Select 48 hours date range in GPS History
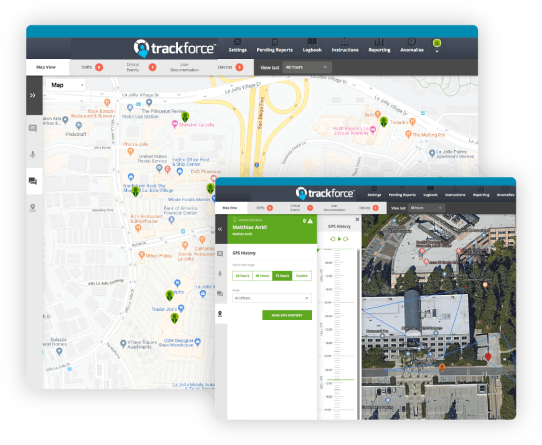542x445 pixels. tap(262, 276)
